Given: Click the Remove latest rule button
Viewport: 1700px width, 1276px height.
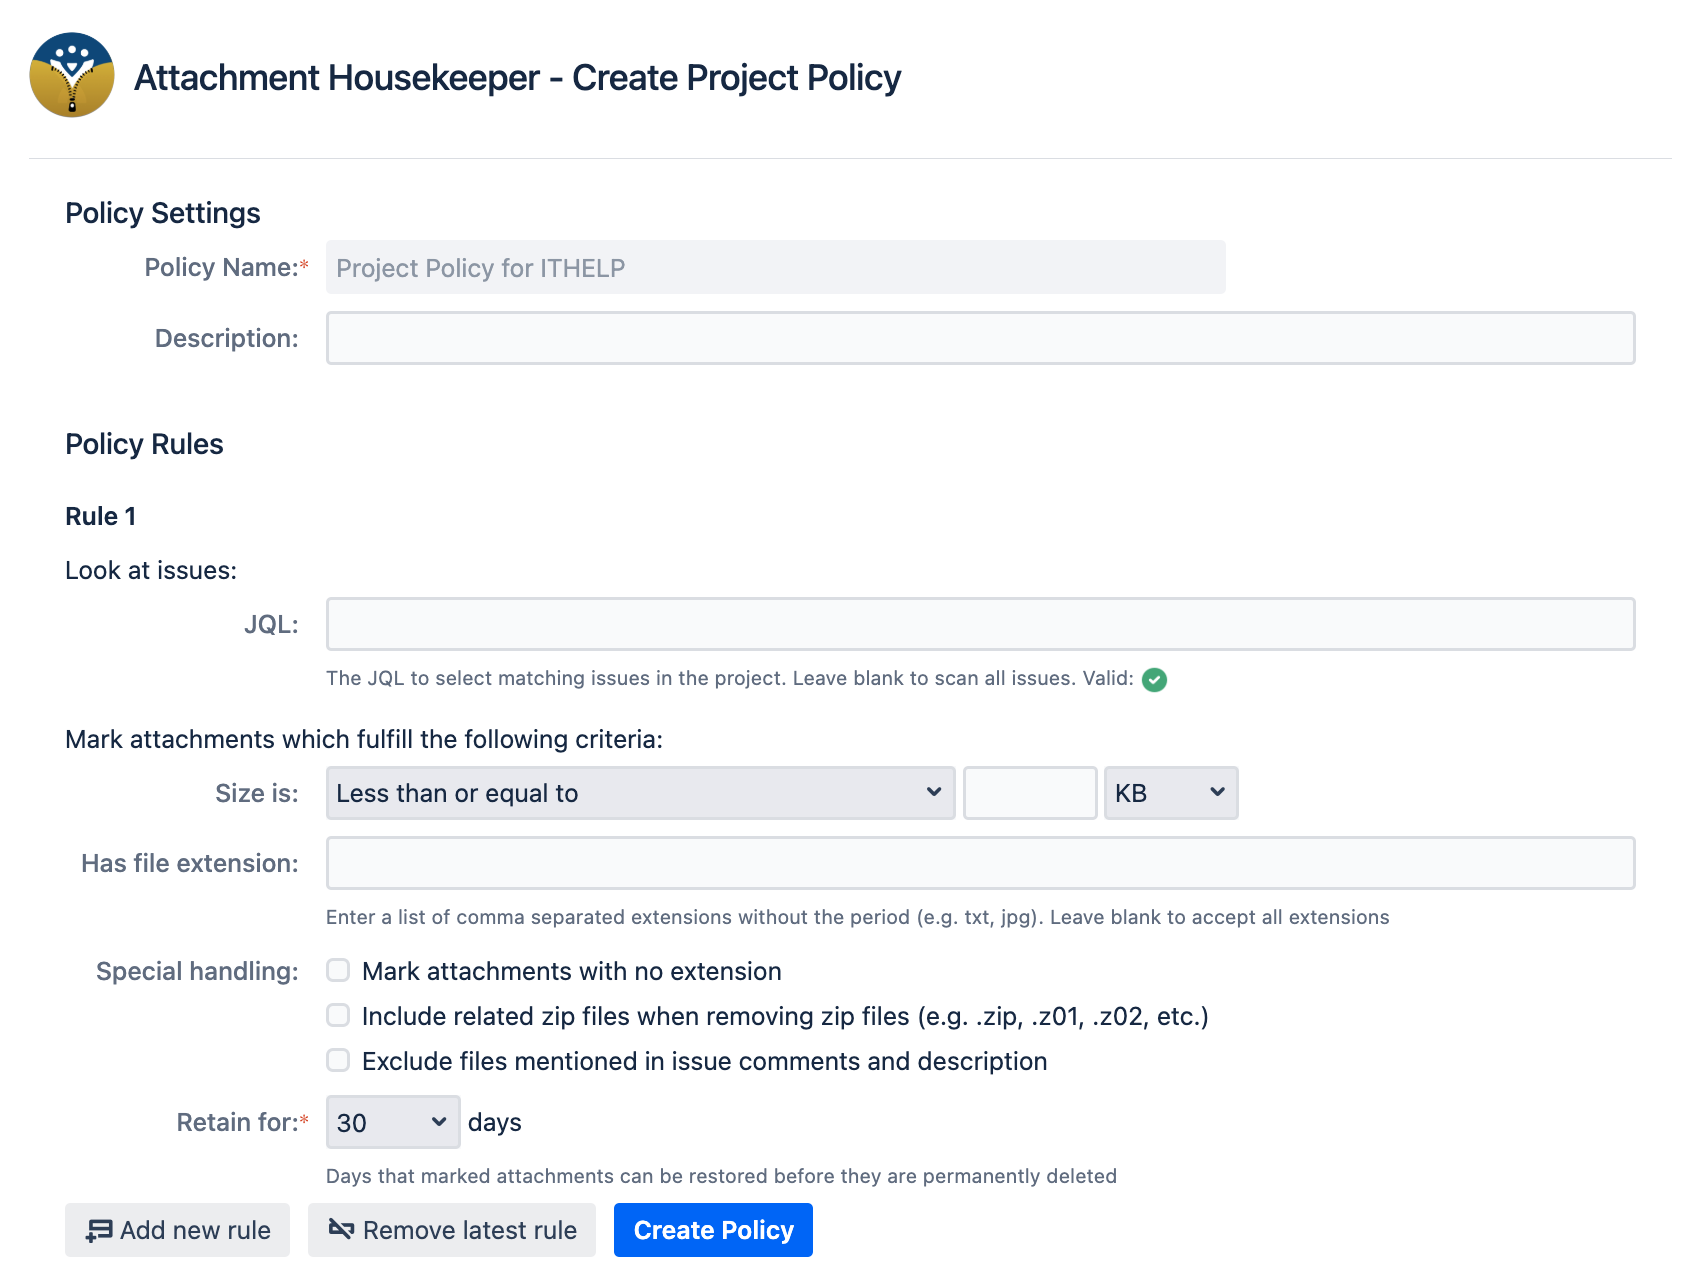Looking at the screenshot, I should tap(451, 1229).
